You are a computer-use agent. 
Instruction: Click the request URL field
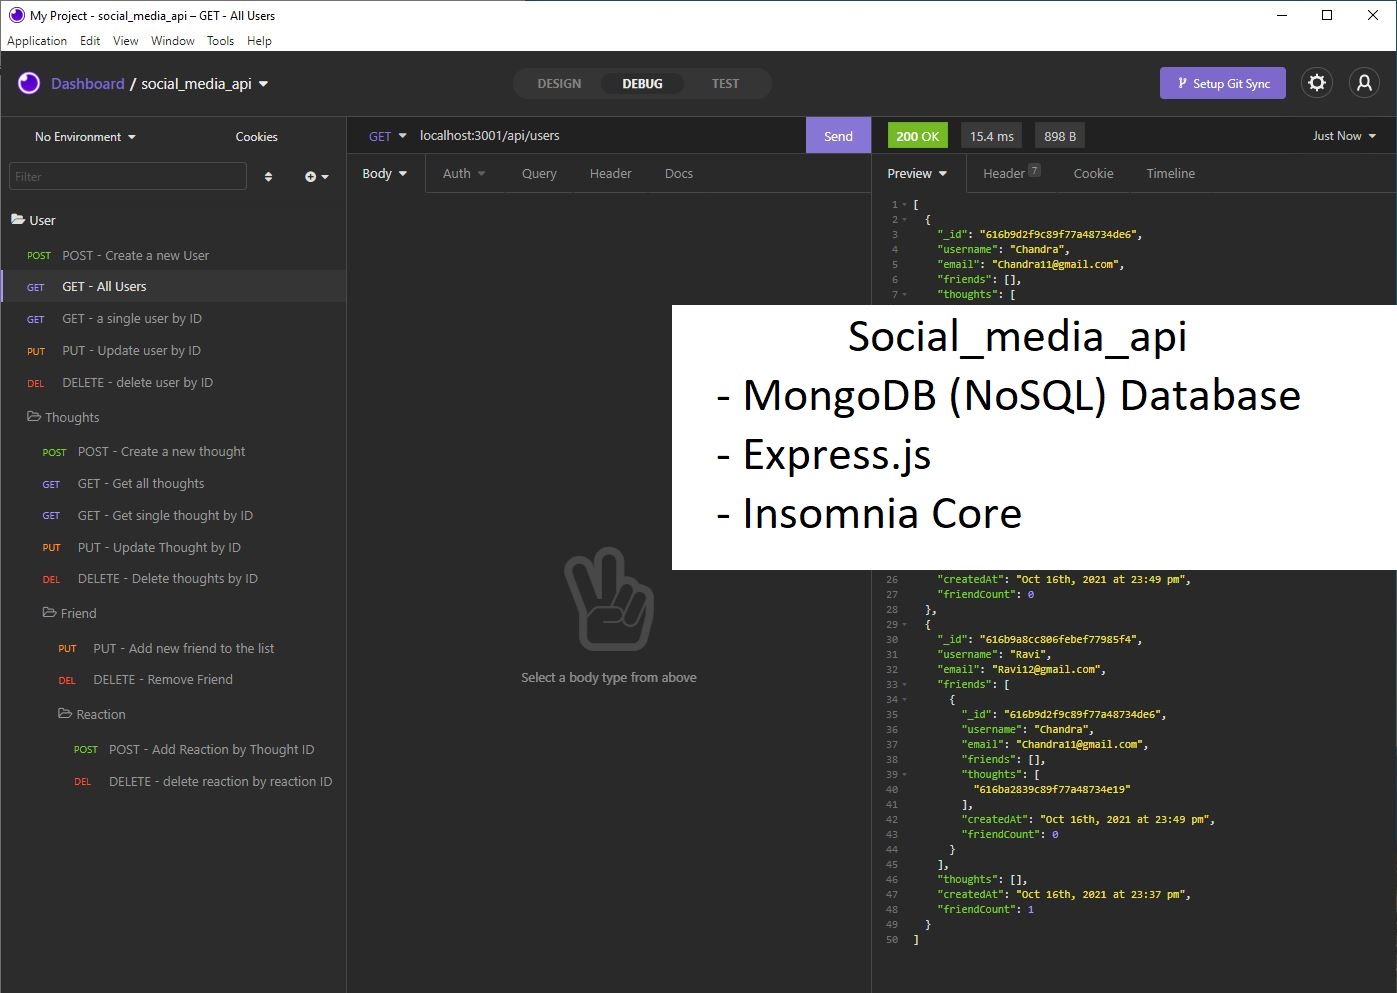(610, 136)
